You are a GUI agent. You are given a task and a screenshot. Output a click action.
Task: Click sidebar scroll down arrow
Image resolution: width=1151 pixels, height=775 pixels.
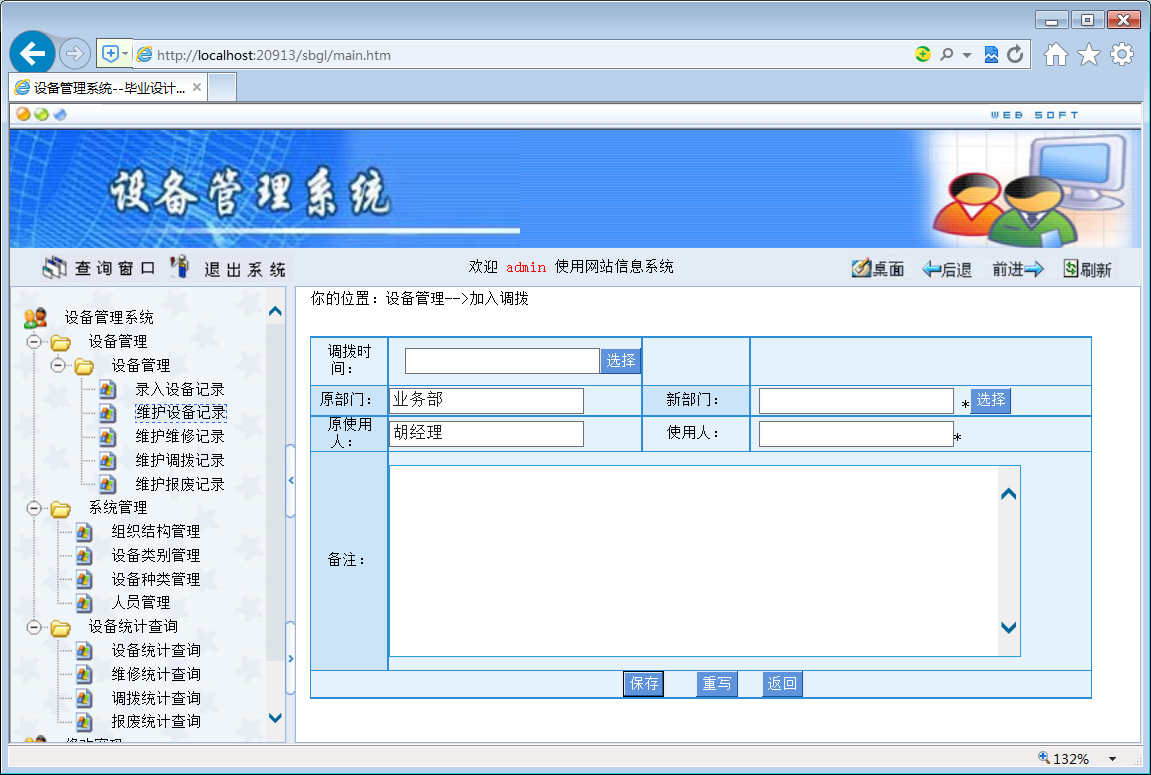tap(275, 718)
